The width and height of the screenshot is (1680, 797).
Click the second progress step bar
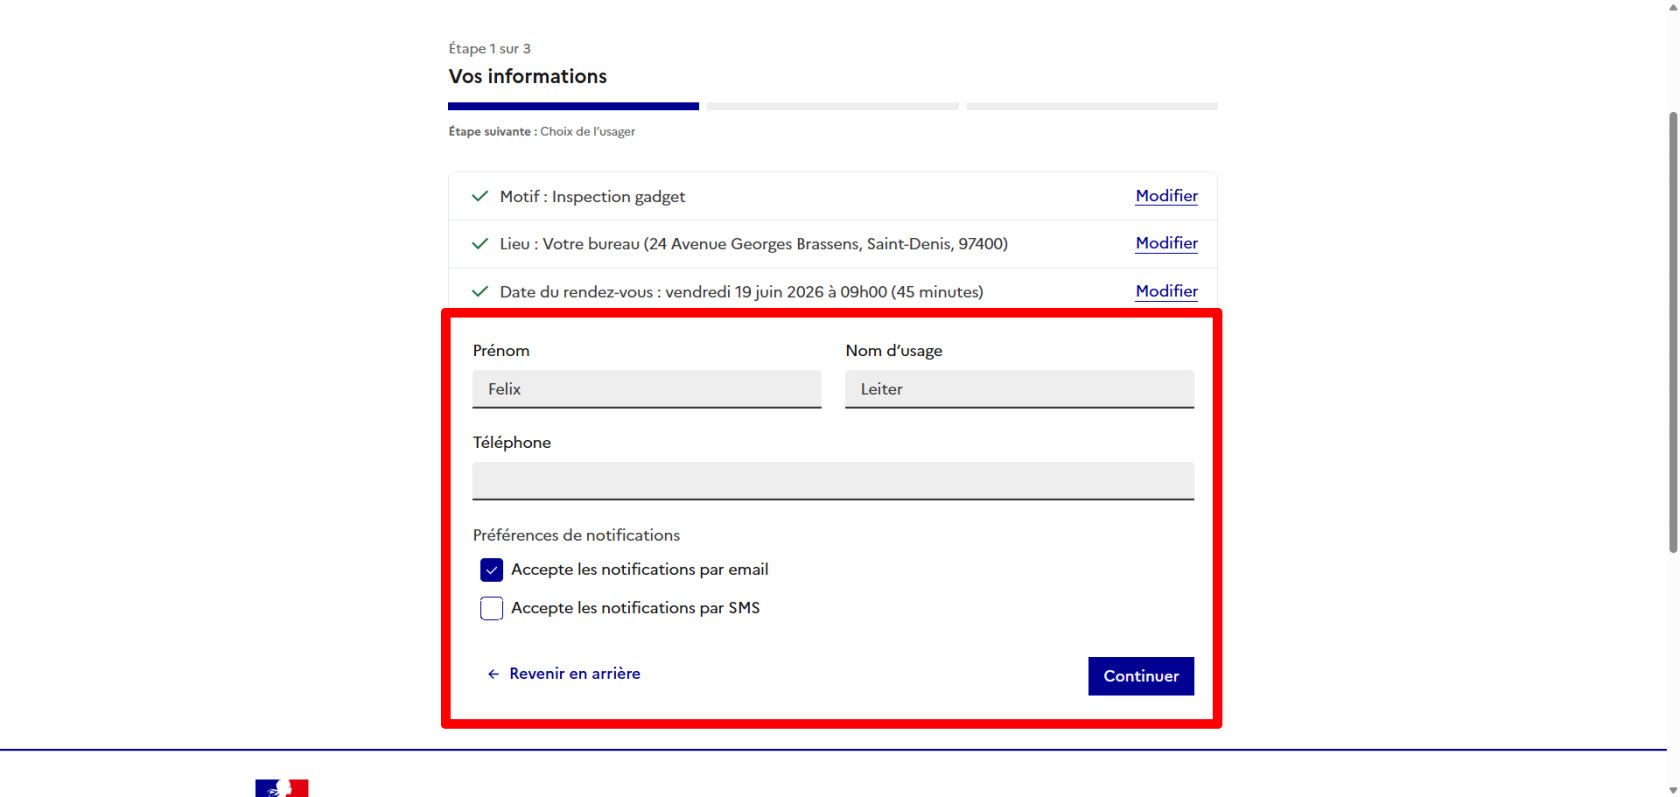click(832, 106)
